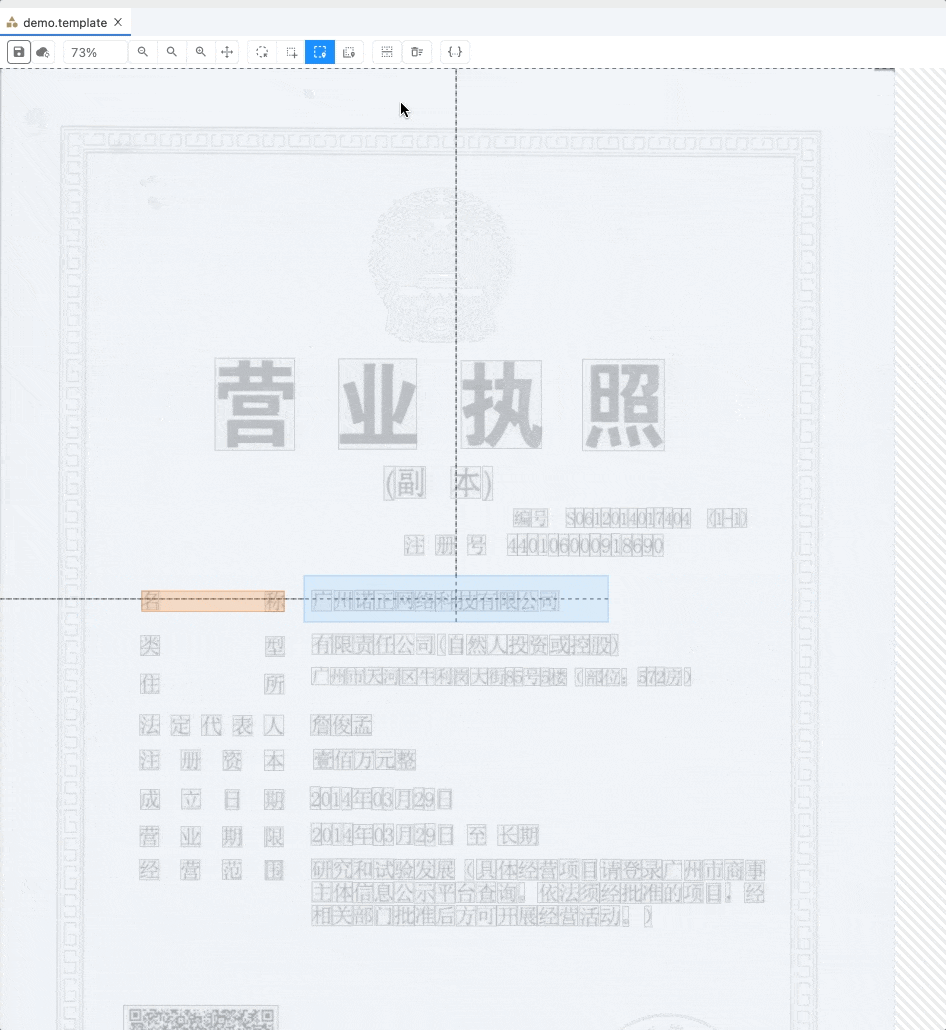Click the 长期 text in business term row
Image resolution: width=946 pixels, height=1030 pixels.
pos(518,836)
